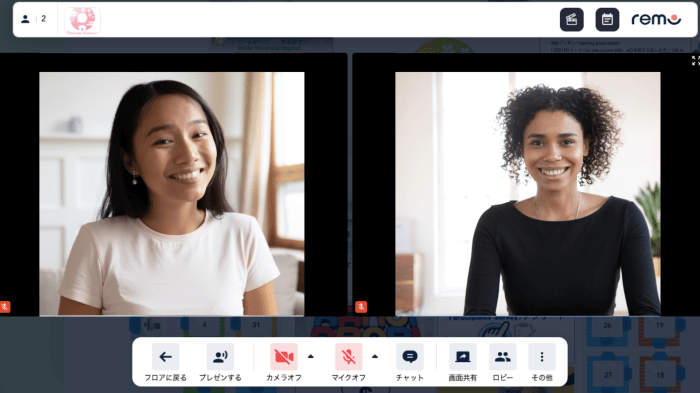Toggle the マイクオフ microphone button
Image resolution: width=700 pixels, height=393 pixels.
348,357
